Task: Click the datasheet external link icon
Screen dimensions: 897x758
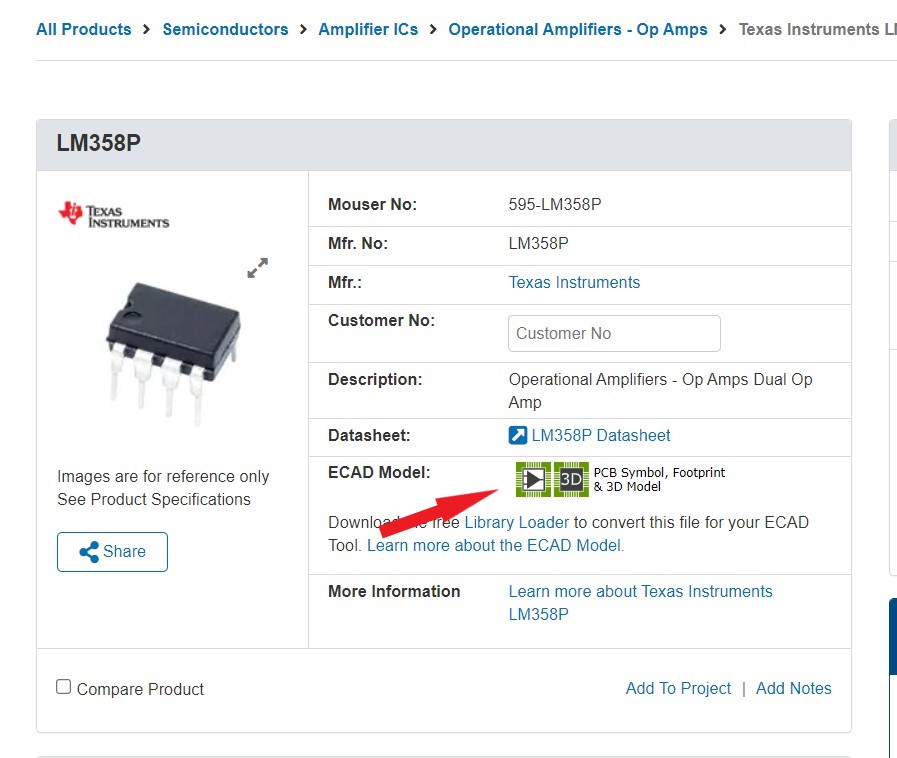Action: [518, 435]
